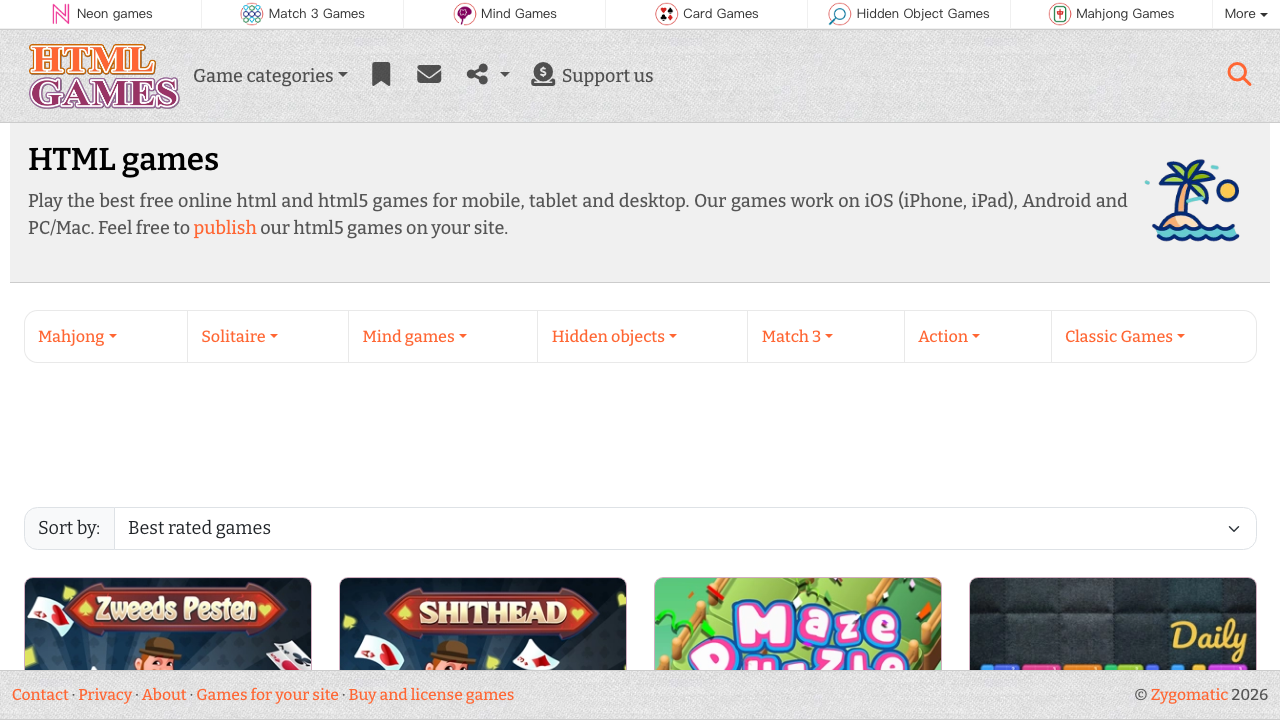Click the Match 3 Games icon
1280x720 pixels.
pyautogui.click(x=252, y=14)
